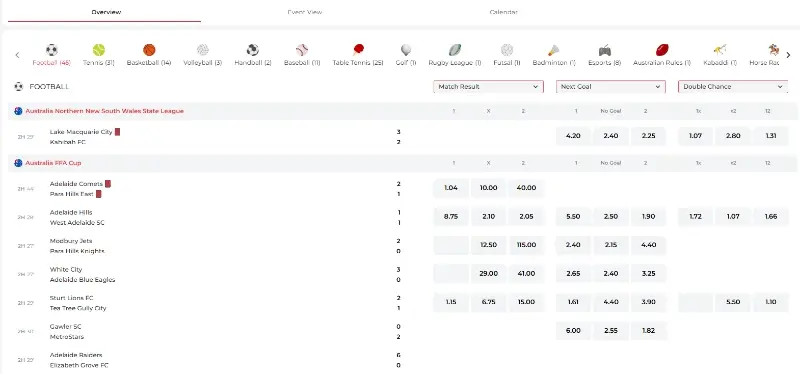Bet Para Hills East win at 40.00

pos(526,188)
